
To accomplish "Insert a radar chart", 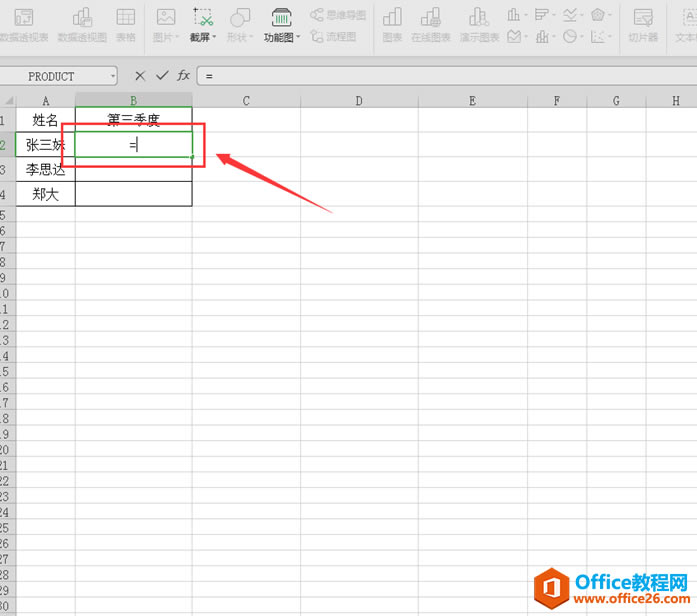I will coord(598,15).
